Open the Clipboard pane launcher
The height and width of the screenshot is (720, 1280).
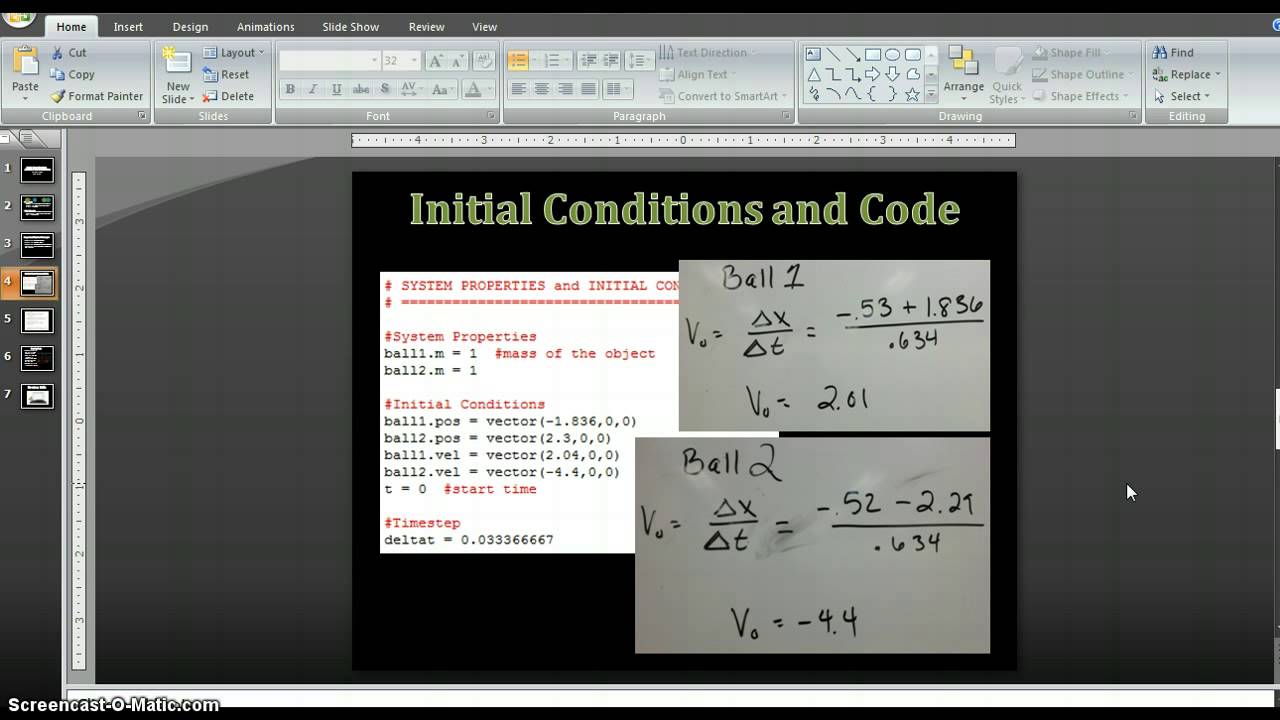[142, 116]
